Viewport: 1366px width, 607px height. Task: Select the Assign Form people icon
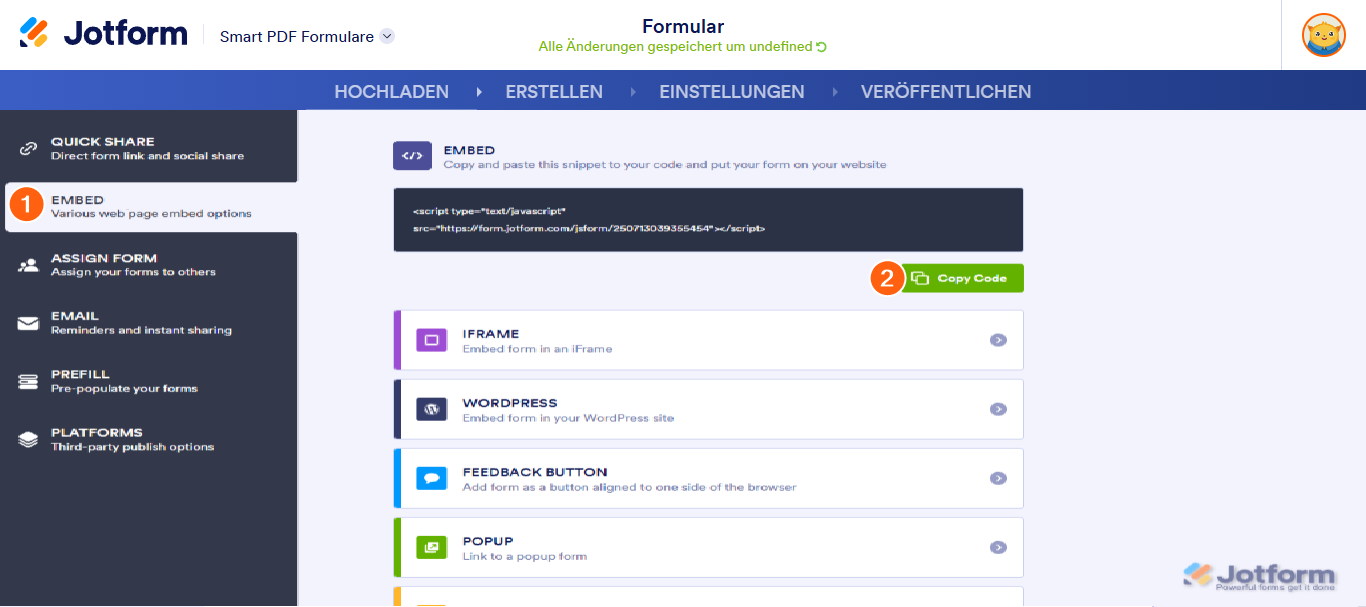tap(29, 265)
